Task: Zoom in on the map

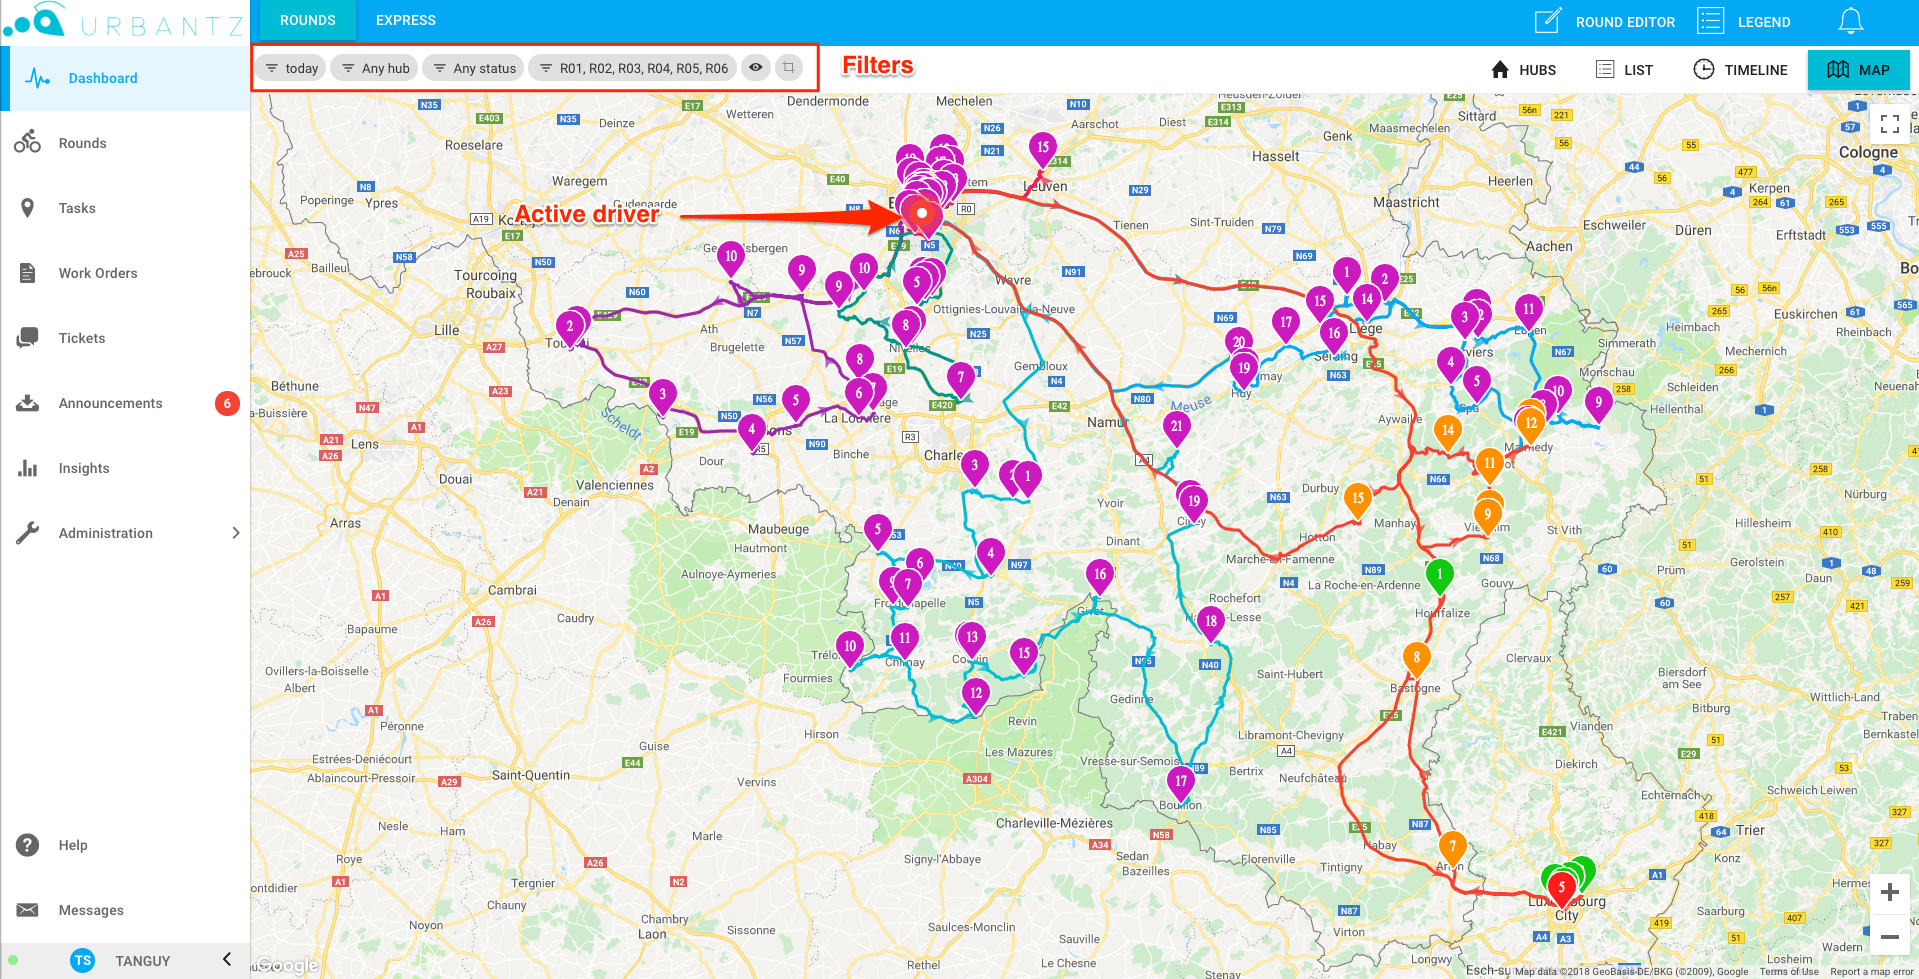Action: (1889, 892)
